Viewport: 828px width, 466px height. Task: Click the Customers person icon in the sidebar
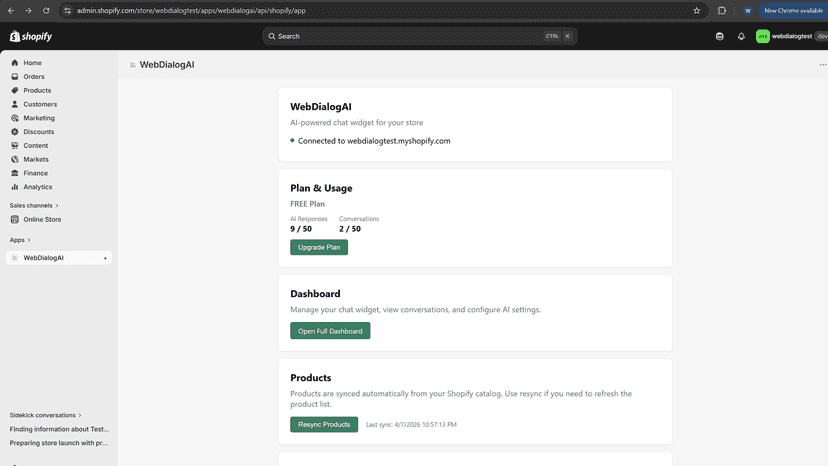coord(15,104)
